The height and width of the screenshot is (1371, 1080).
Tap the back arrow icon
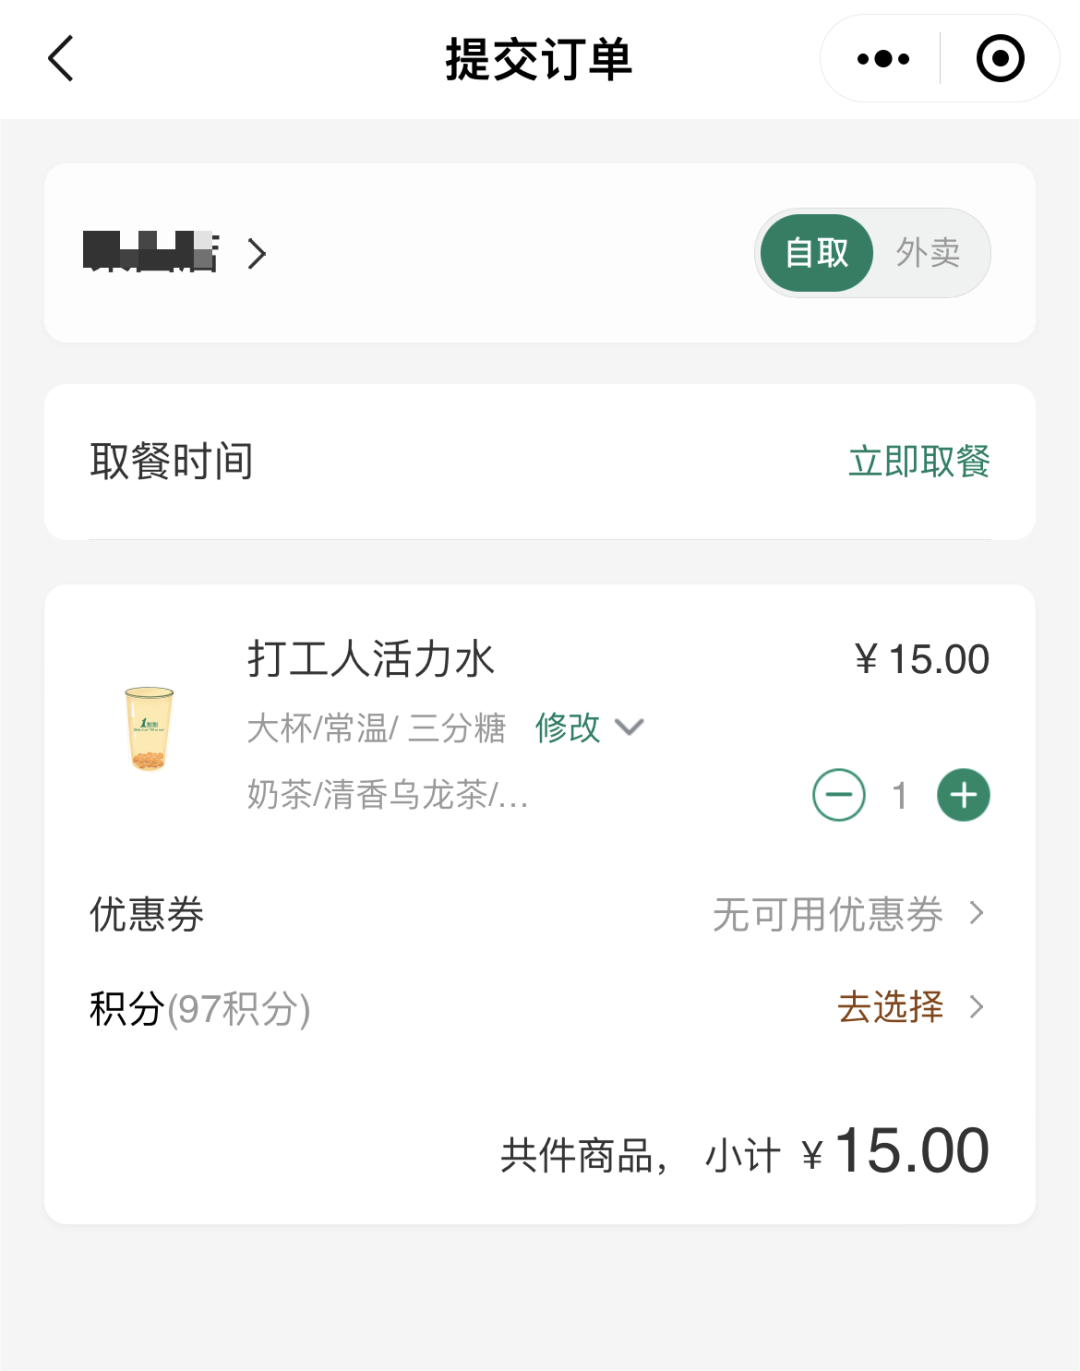tap(62, 59)
